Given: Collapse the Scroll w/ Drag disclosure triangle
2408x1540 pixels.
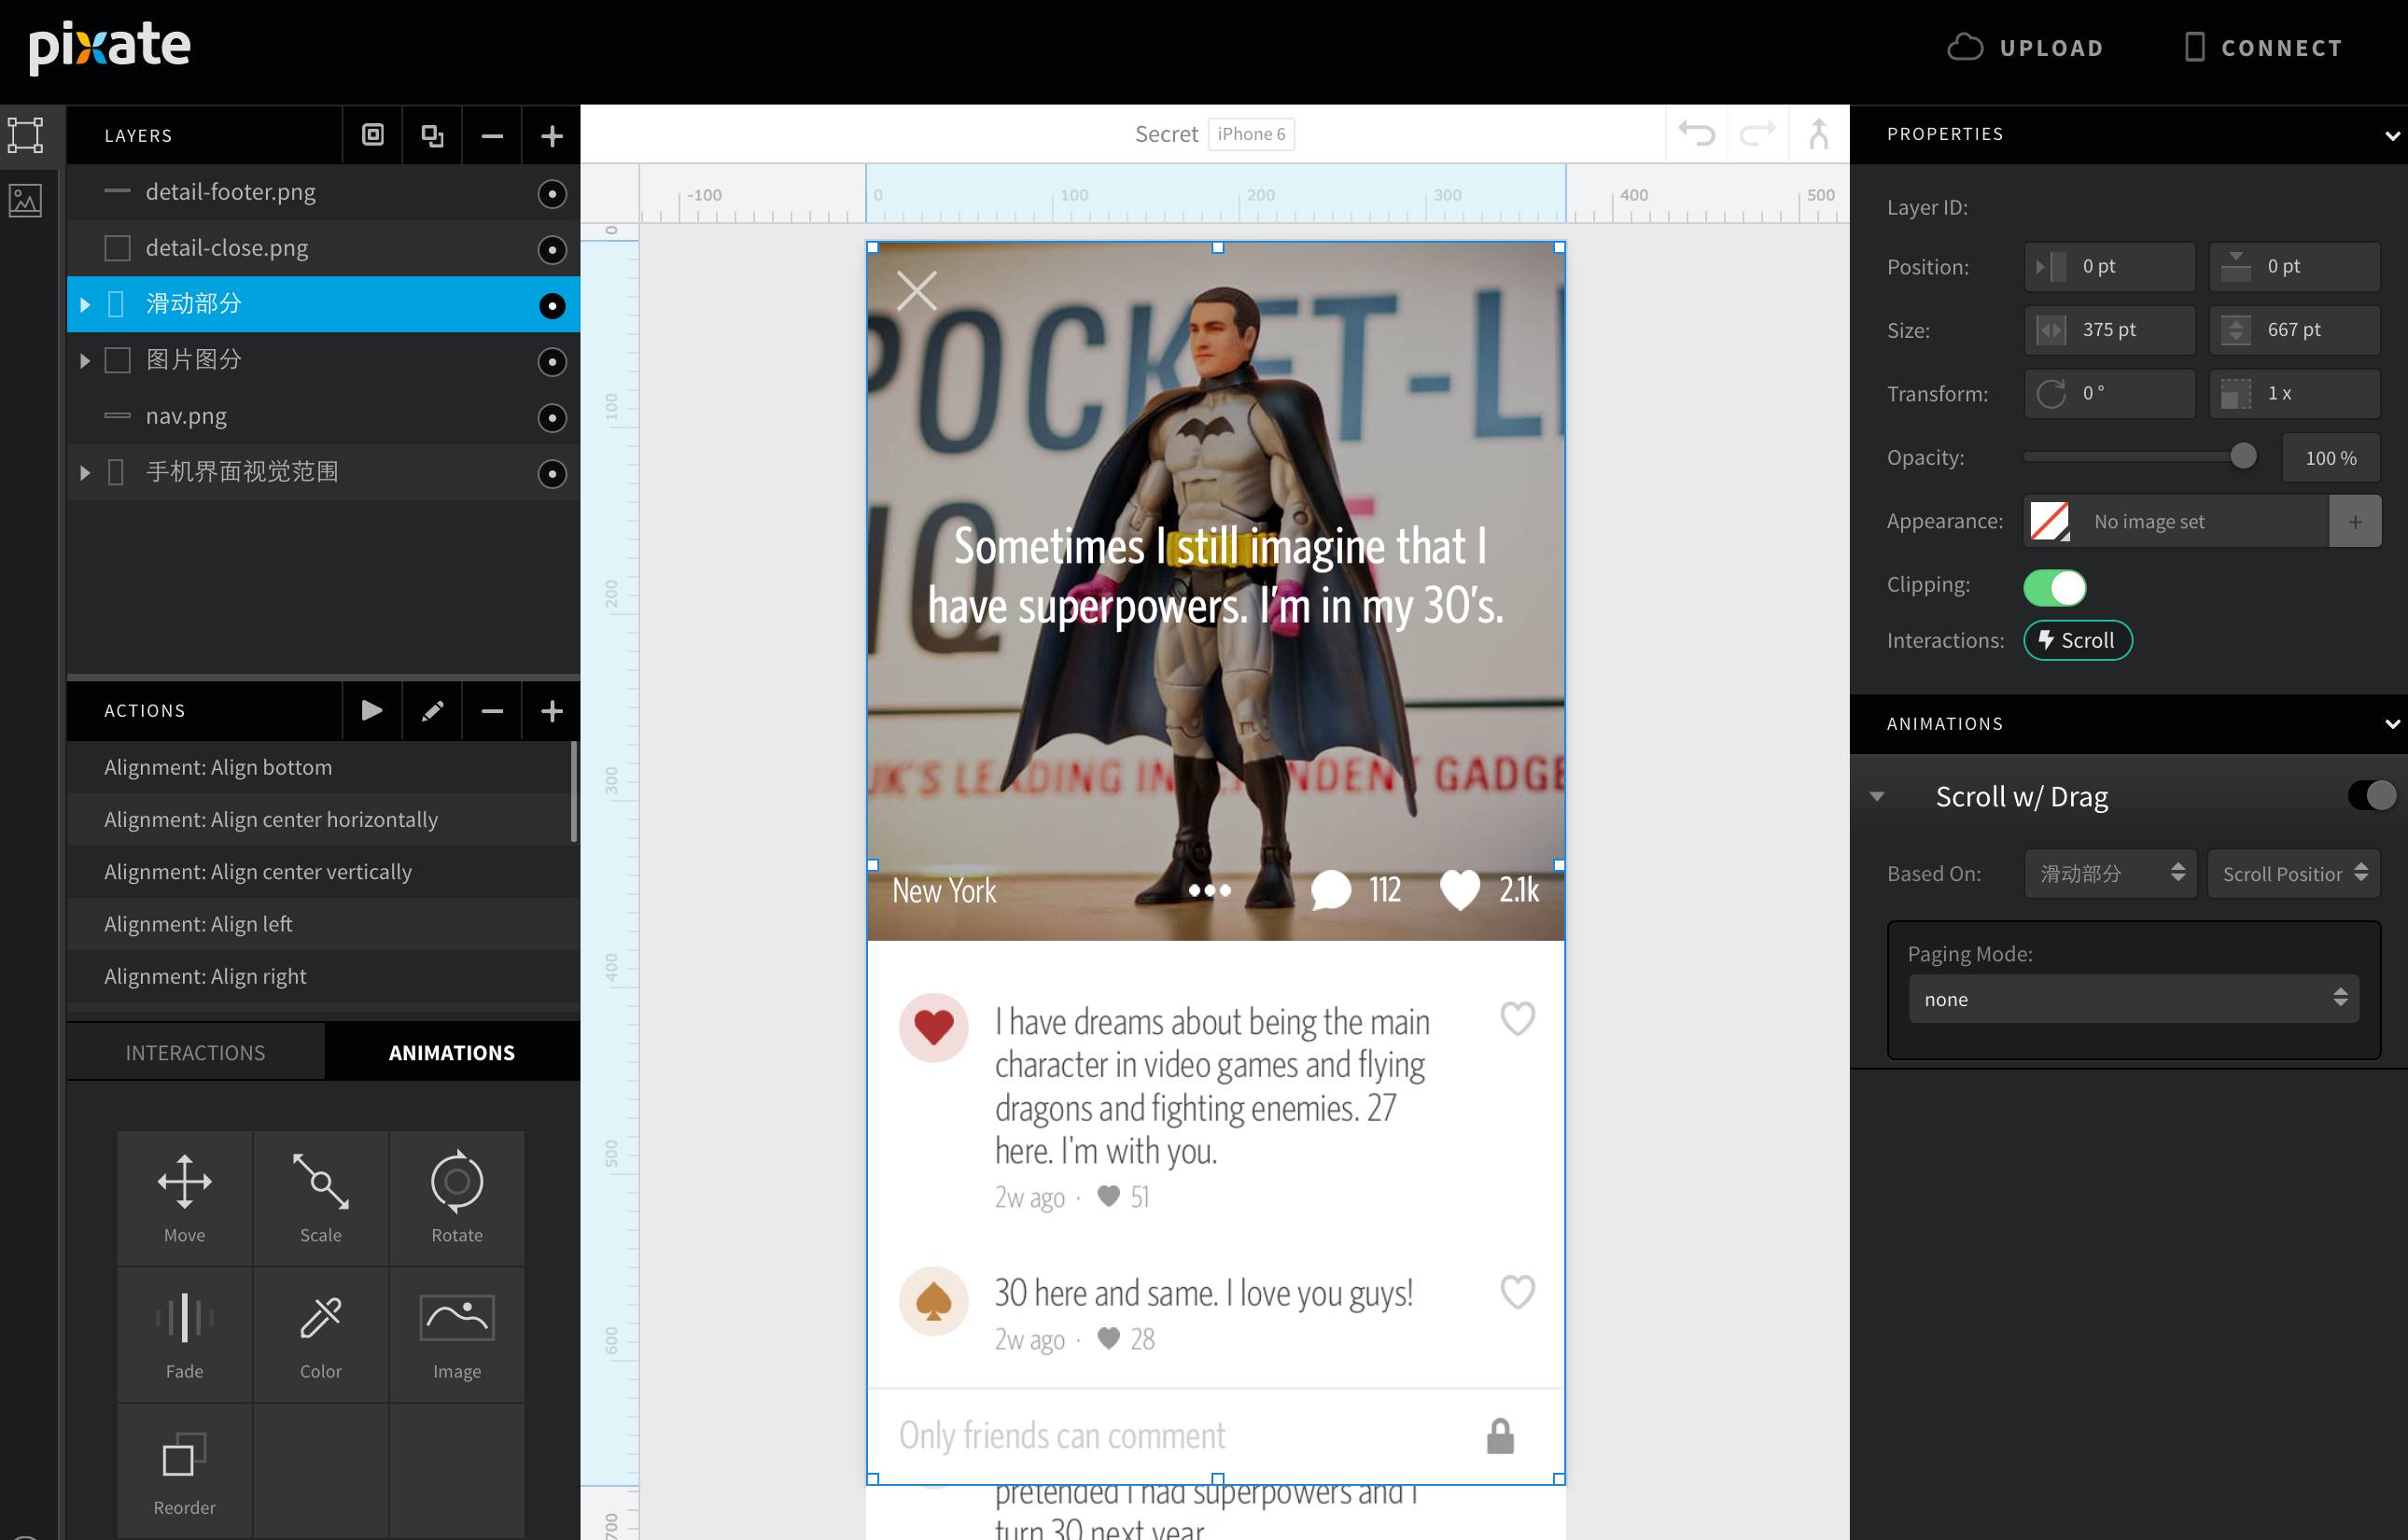Looking at the screenshot, I should (x=1877, y=797).
